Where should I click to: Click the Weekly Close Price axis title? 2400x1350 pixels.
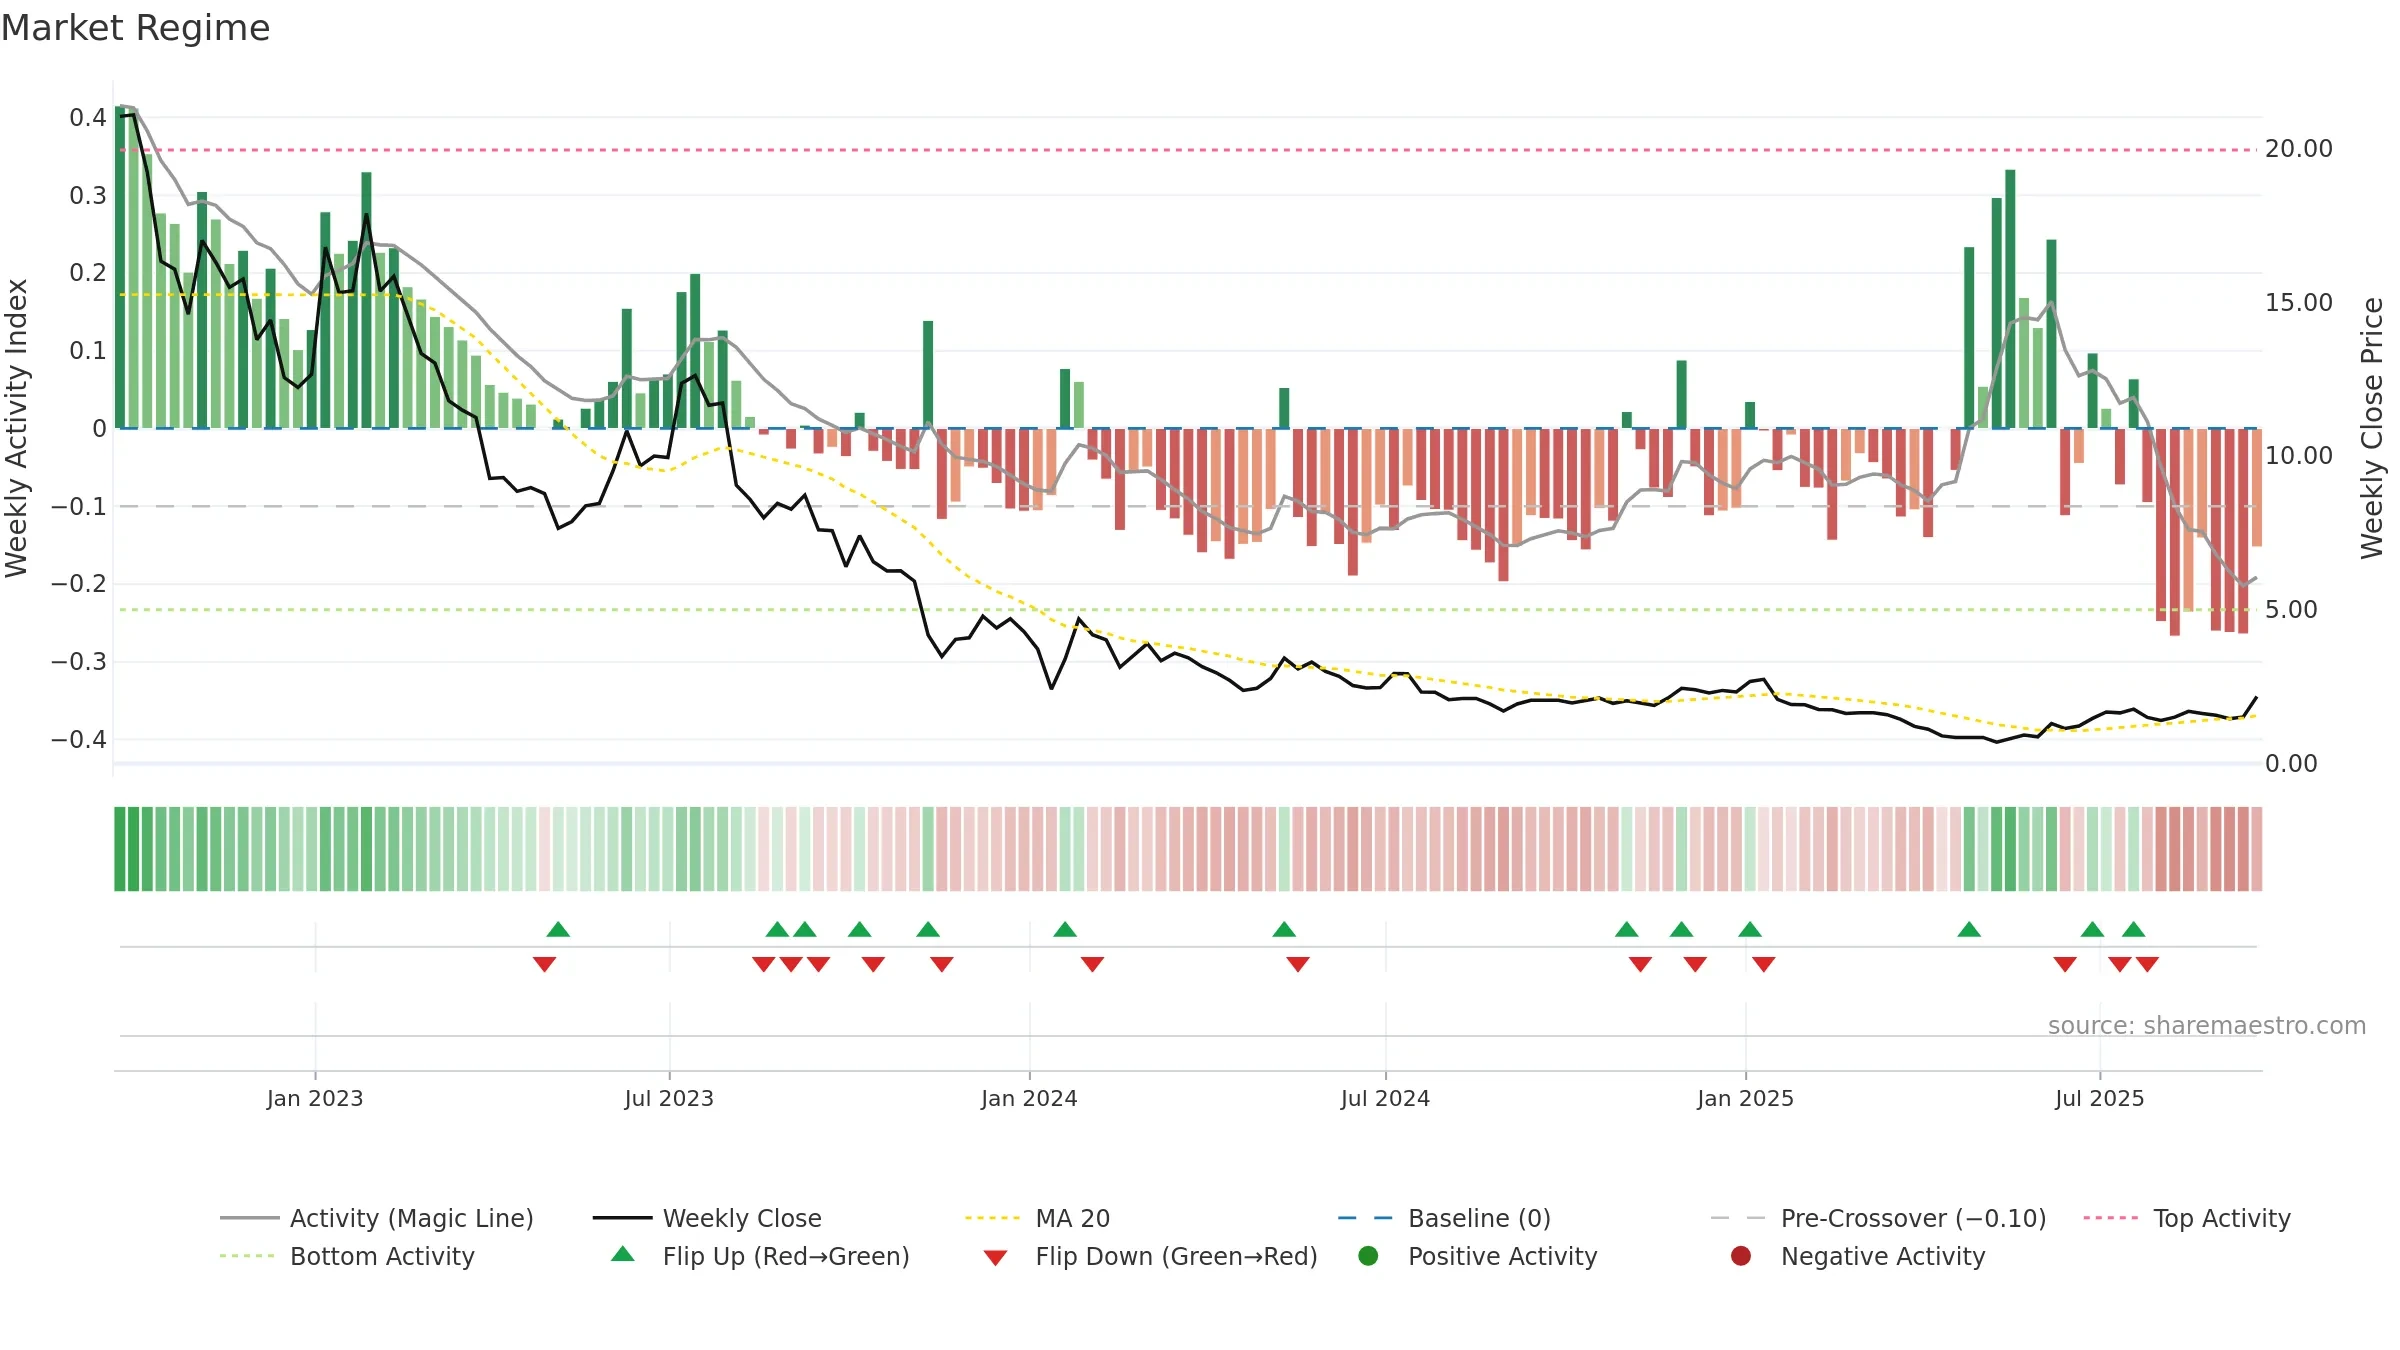coord(2372,428)
